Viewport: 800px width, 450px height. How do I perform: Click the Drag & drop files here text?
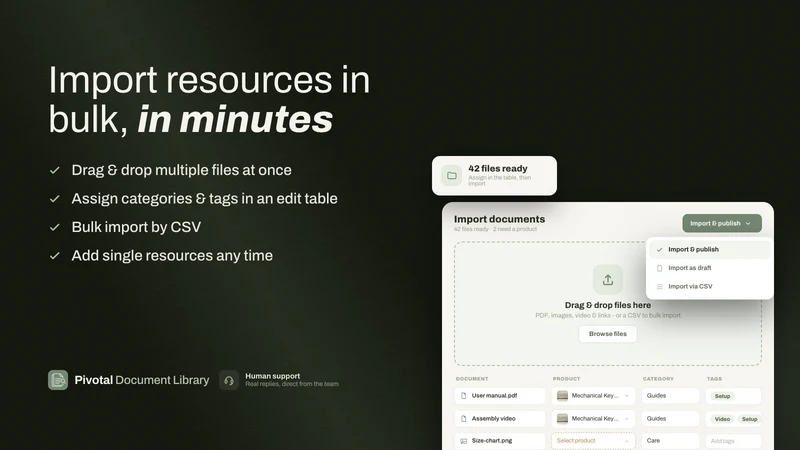pos(608,305)
